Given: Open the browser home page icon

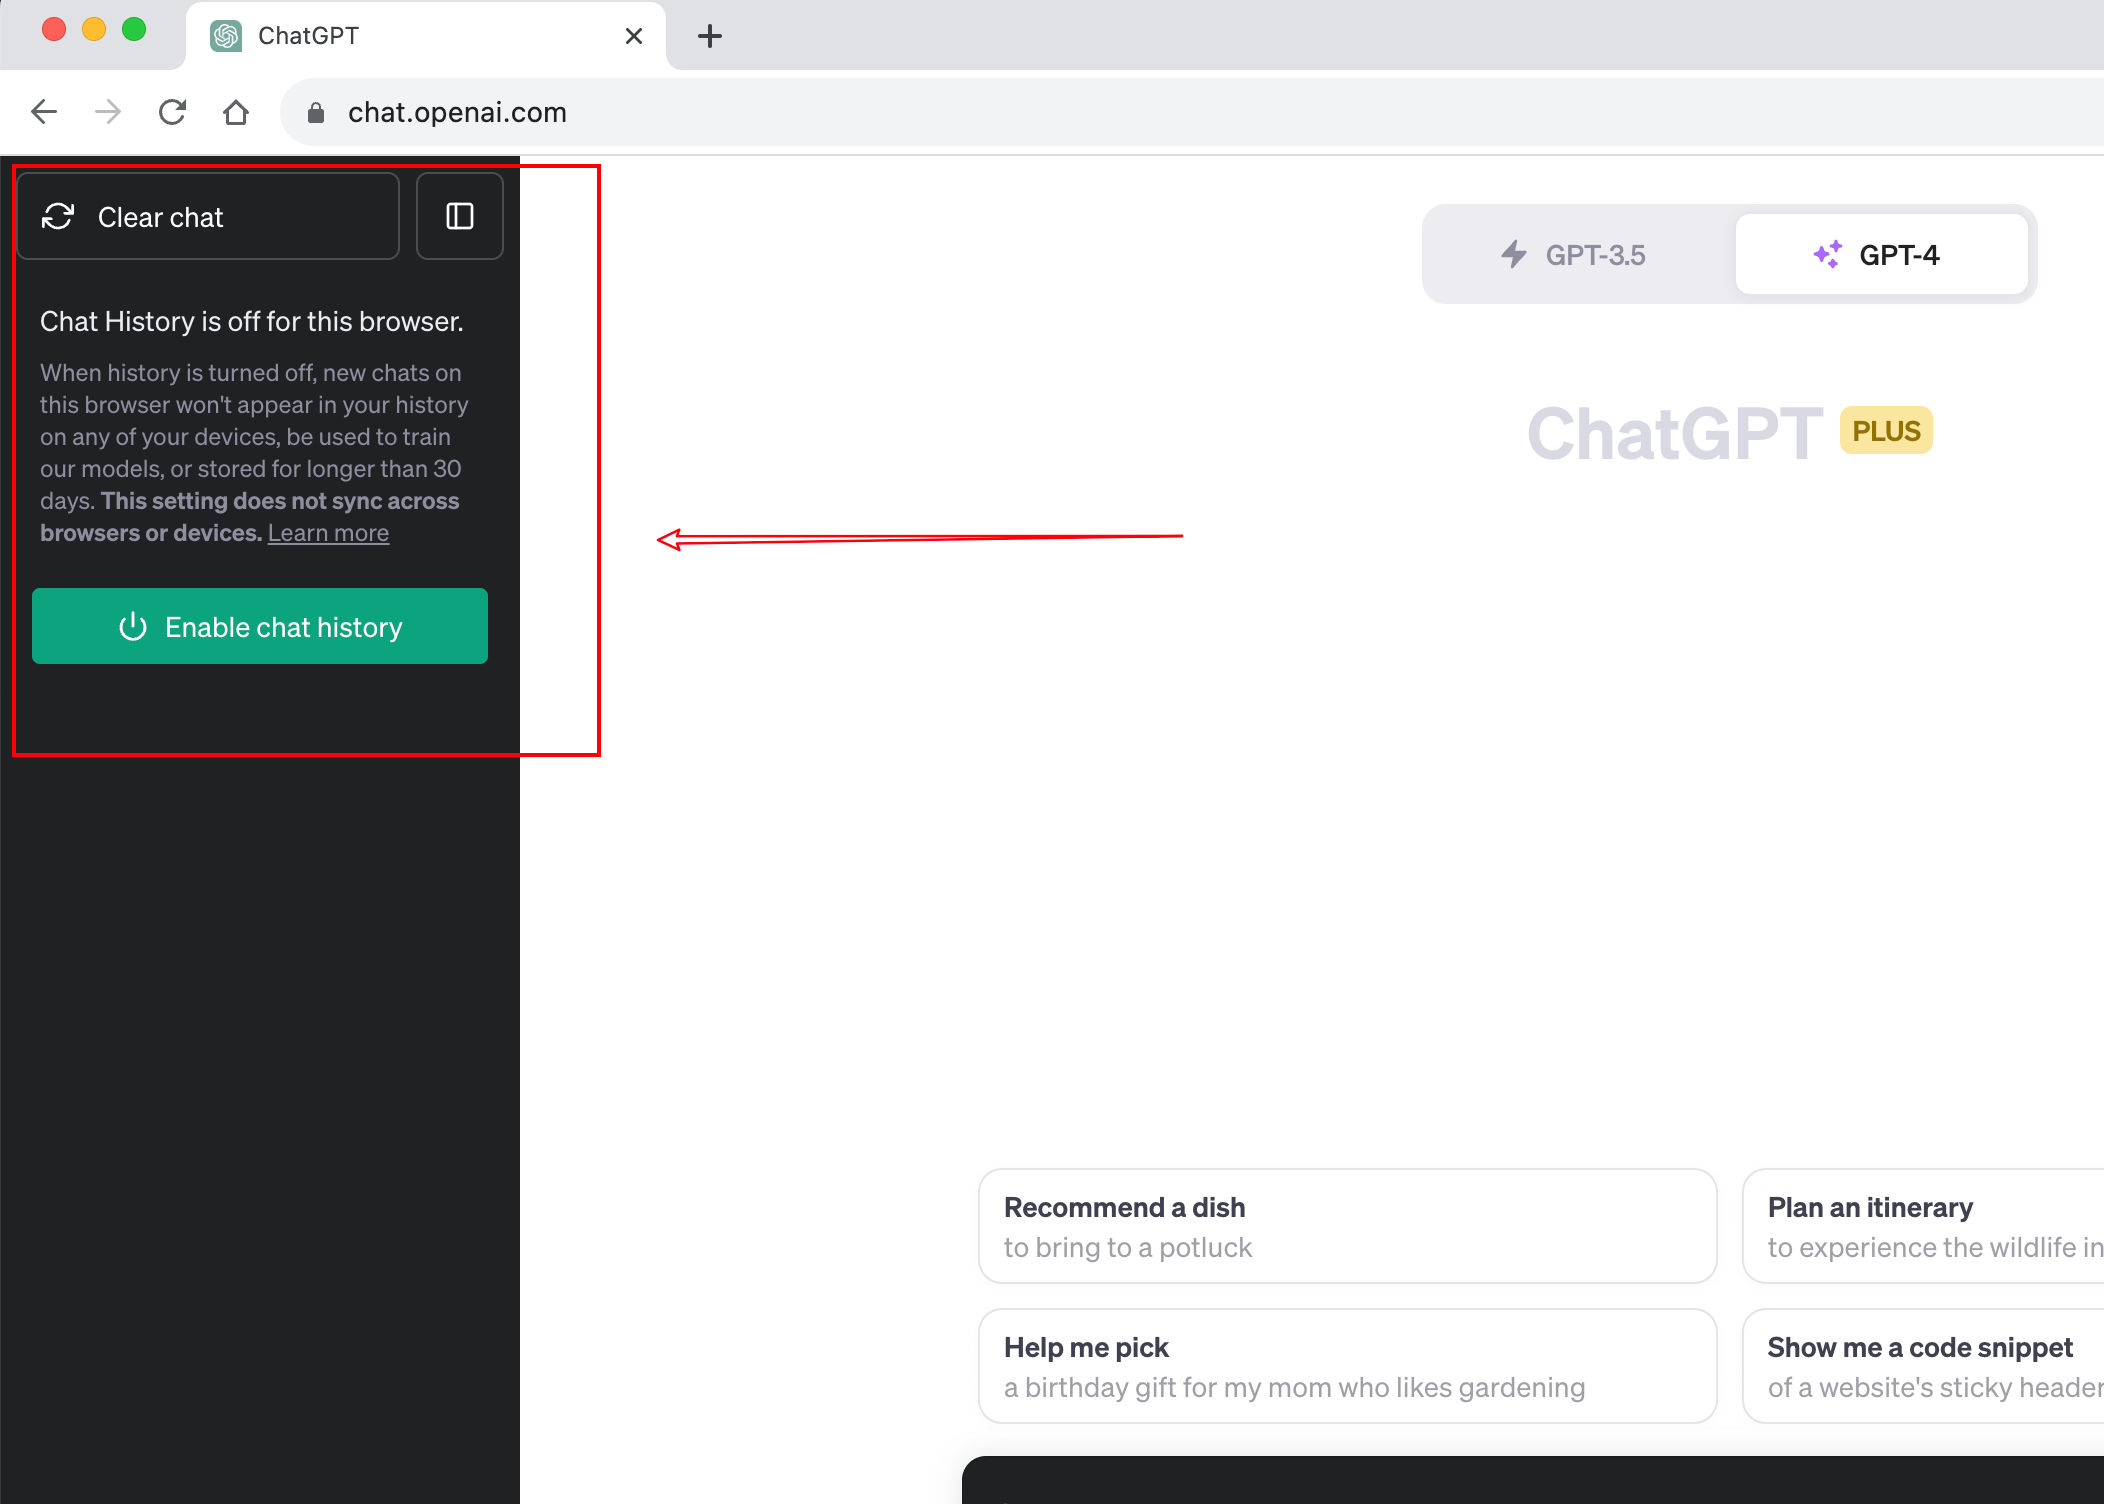Looking at the screenshot, I should [x=236, y=112].
